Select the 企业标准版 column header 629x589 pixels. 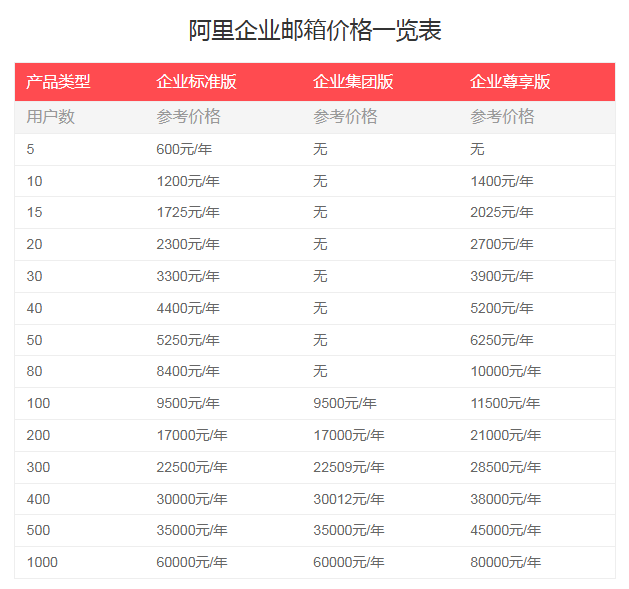(196, 81)
